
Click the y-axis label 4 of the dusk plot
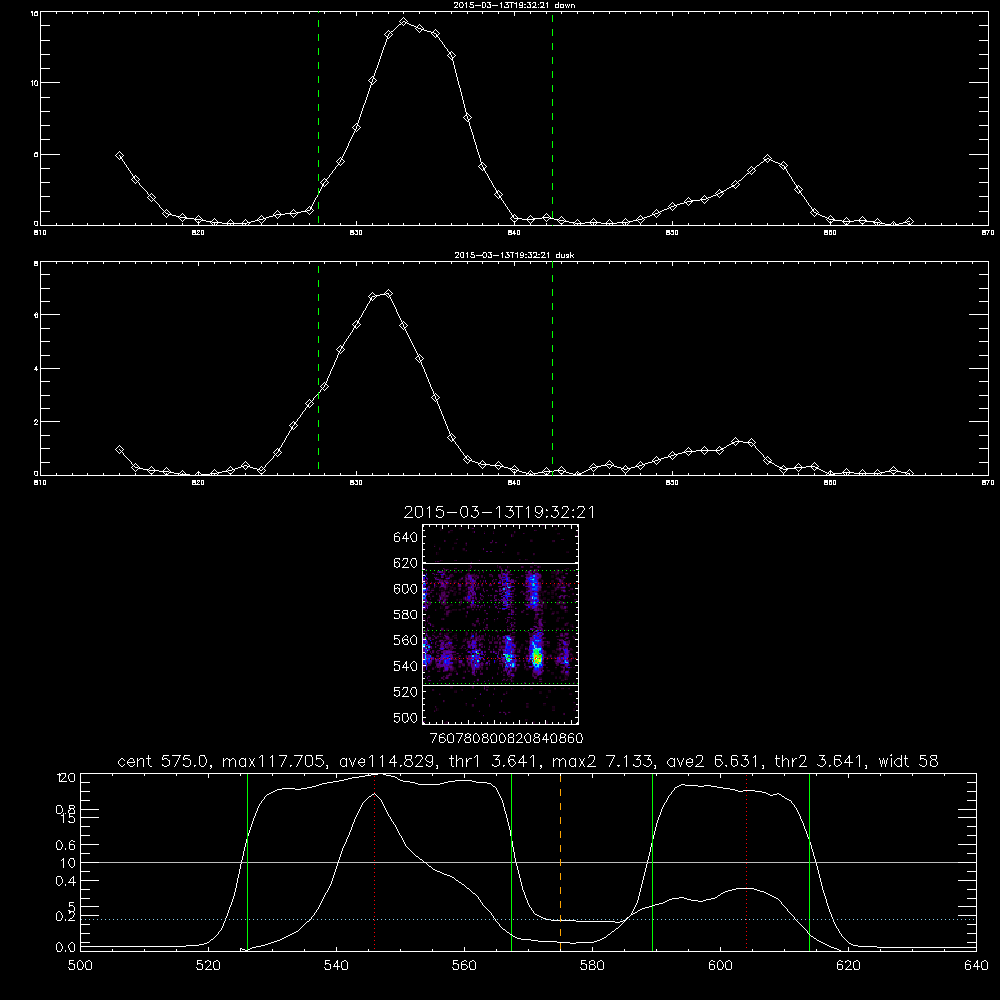pos(36,369)
